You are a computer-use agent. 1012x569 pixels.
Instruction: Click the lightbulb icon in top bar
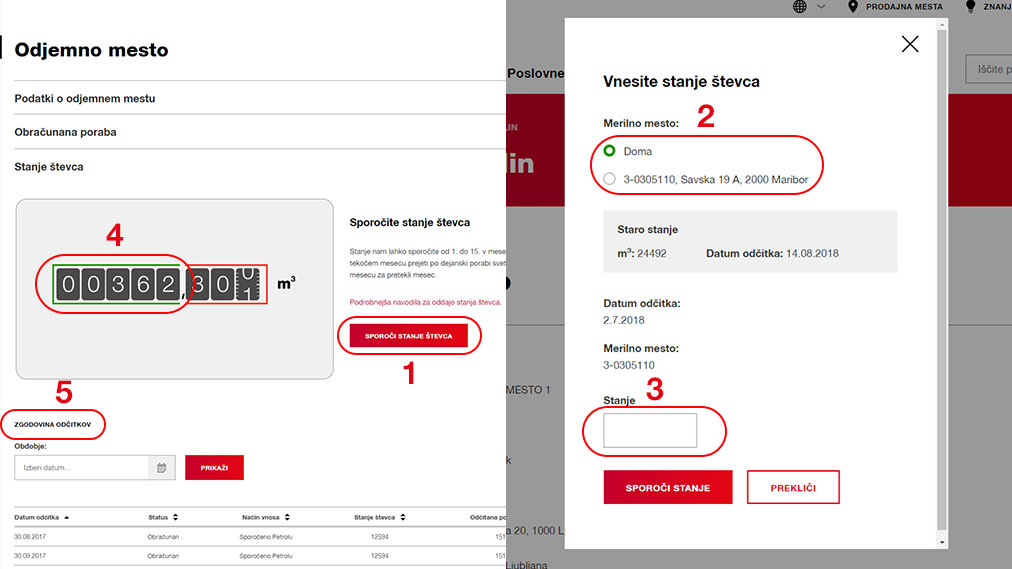click(x=969, y=7)
